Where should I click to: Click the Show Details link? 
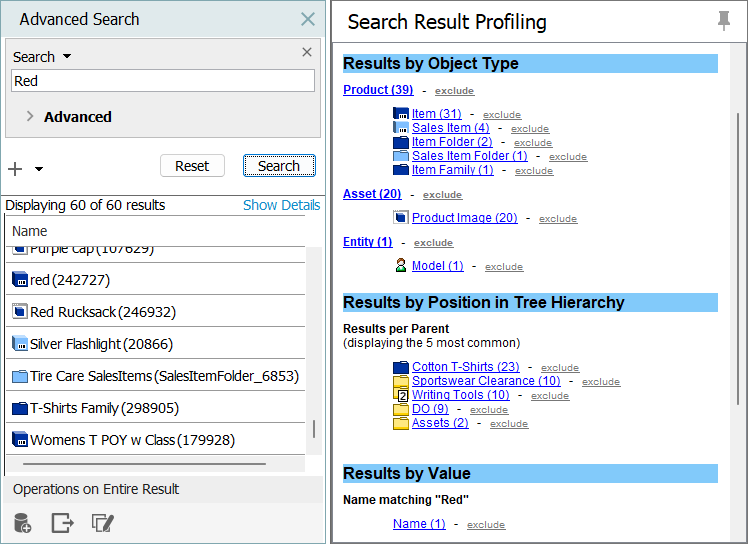tap(281, 205)
